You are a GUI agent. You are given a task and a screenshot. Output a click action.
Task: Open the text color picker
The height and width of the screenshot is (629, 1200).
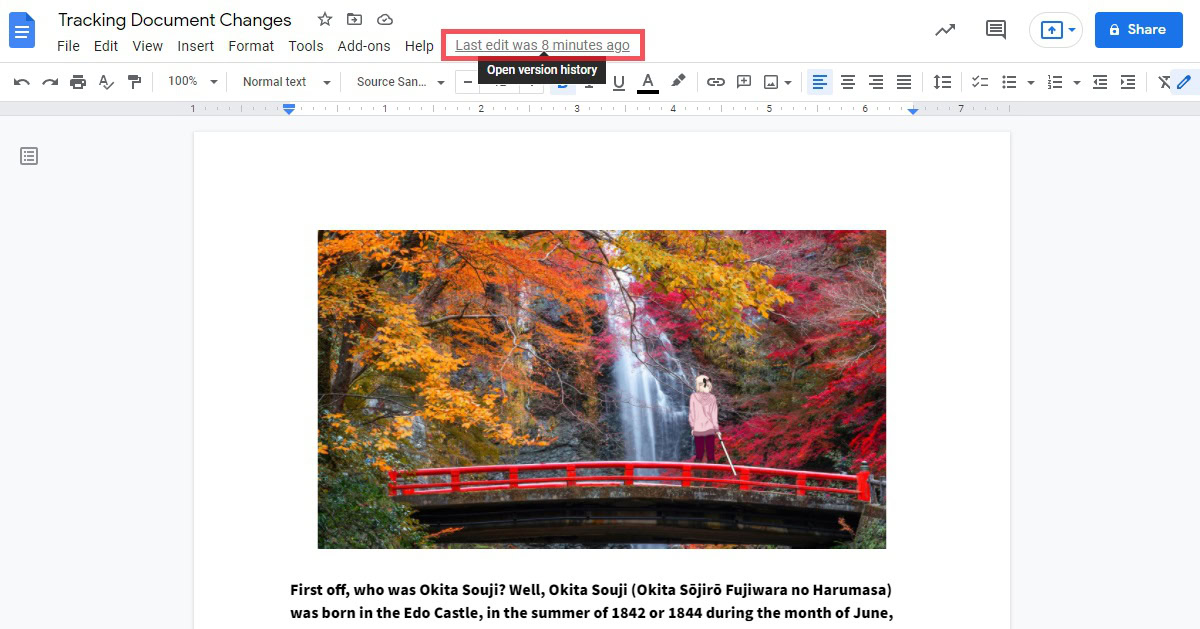click(x=648, y=82)
